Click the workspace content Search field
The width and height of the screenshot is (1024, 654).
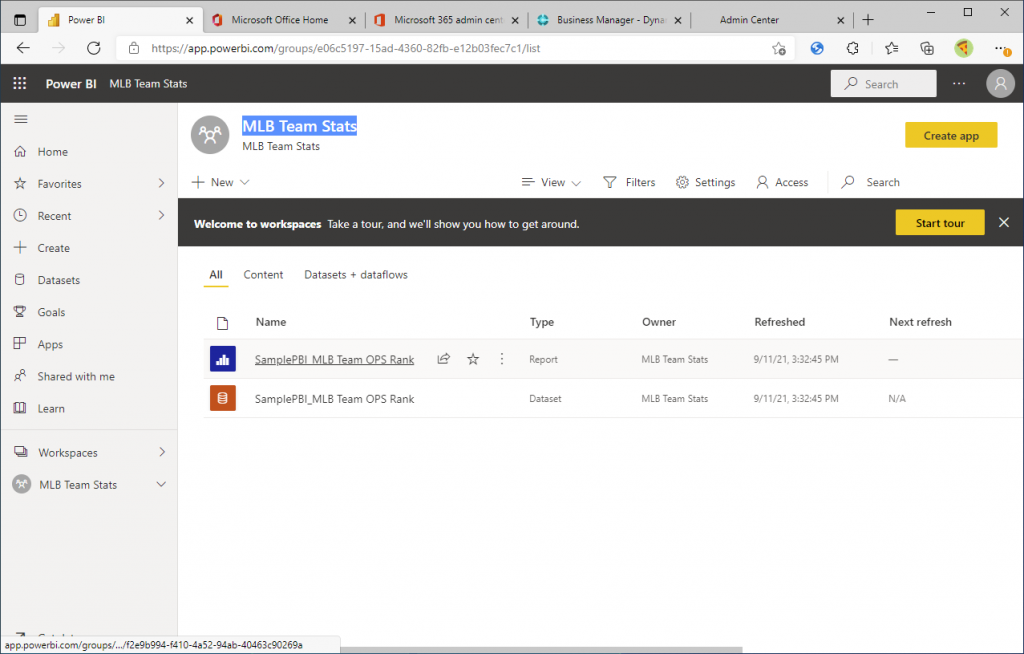coord(871,182)
